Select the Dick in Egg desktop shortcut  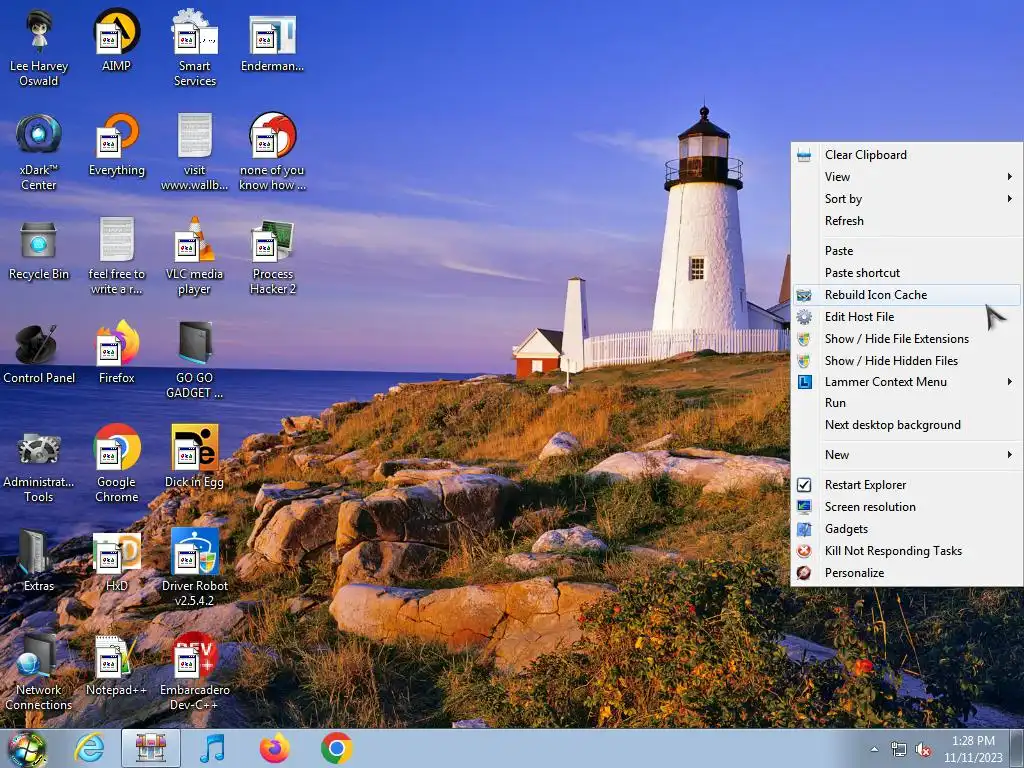195,456
